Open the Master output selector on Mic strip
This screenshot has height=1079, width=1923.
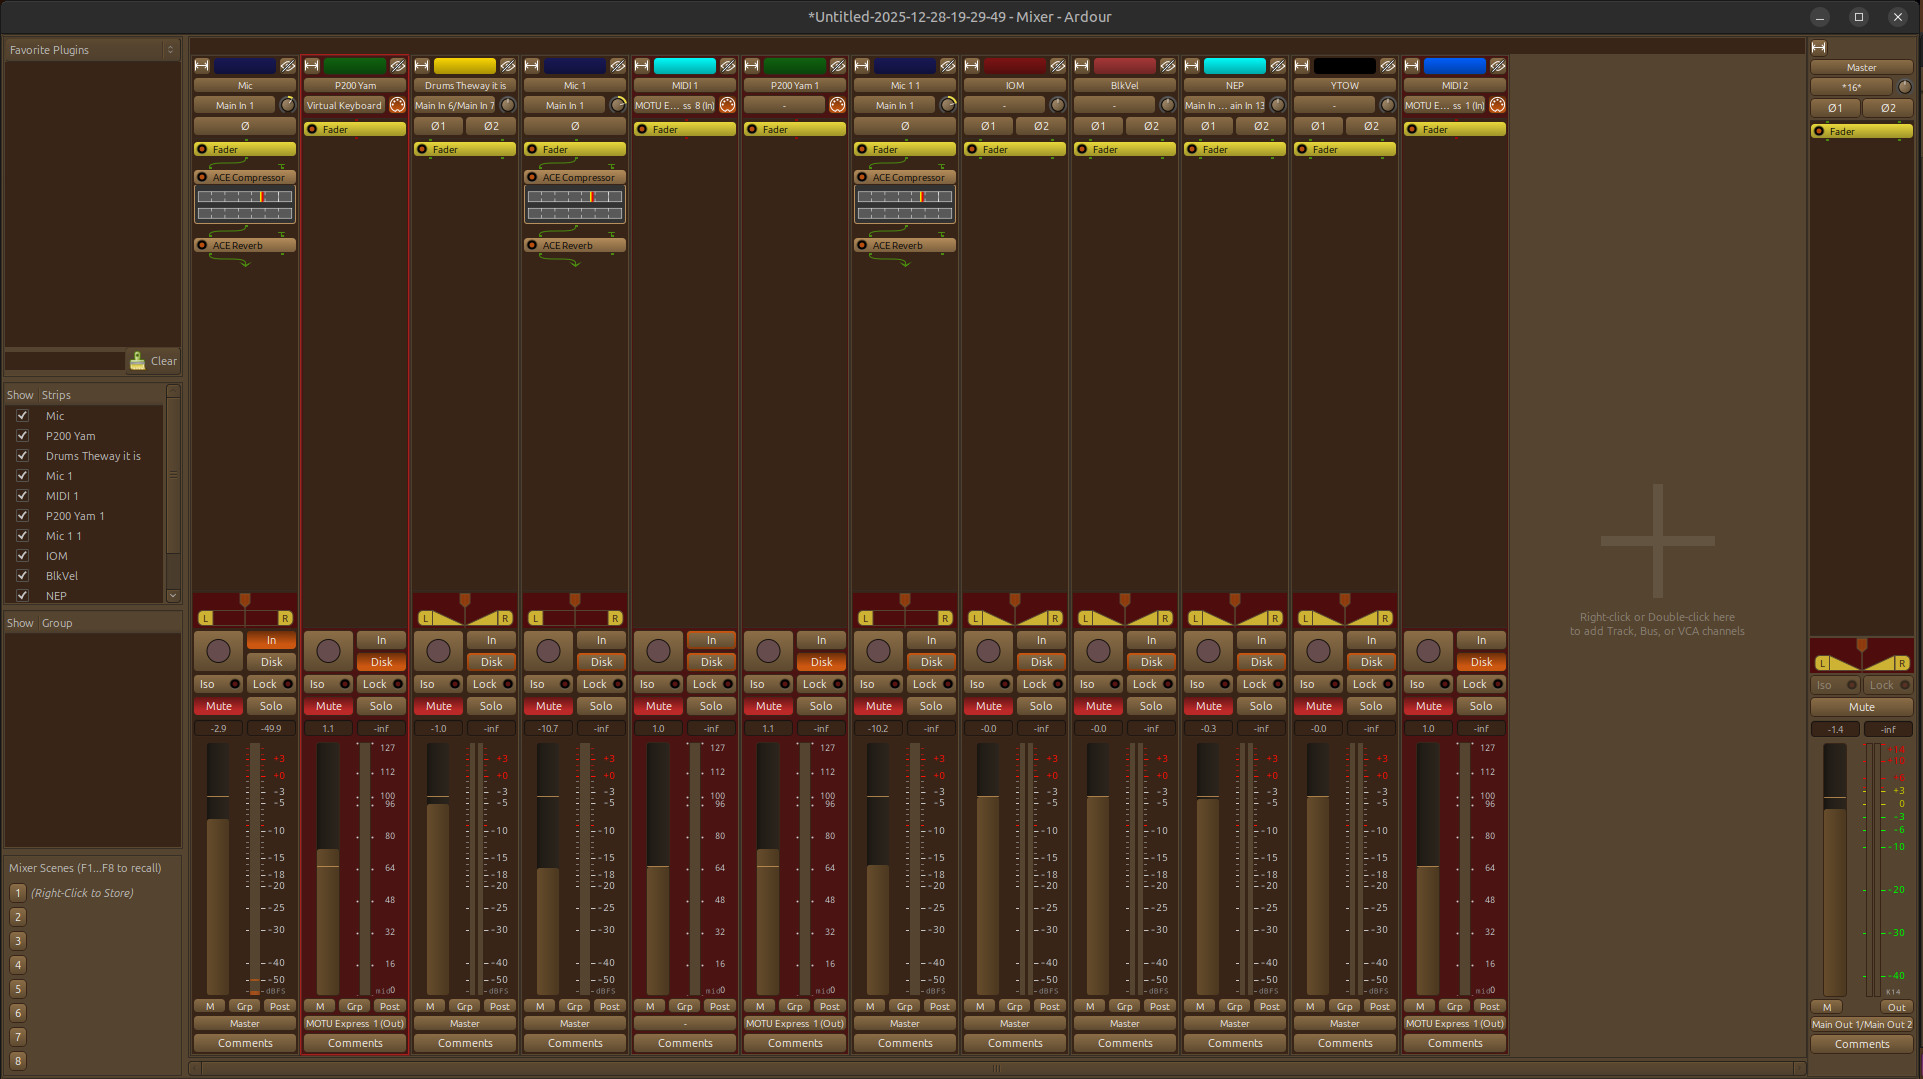(244, 1024)
